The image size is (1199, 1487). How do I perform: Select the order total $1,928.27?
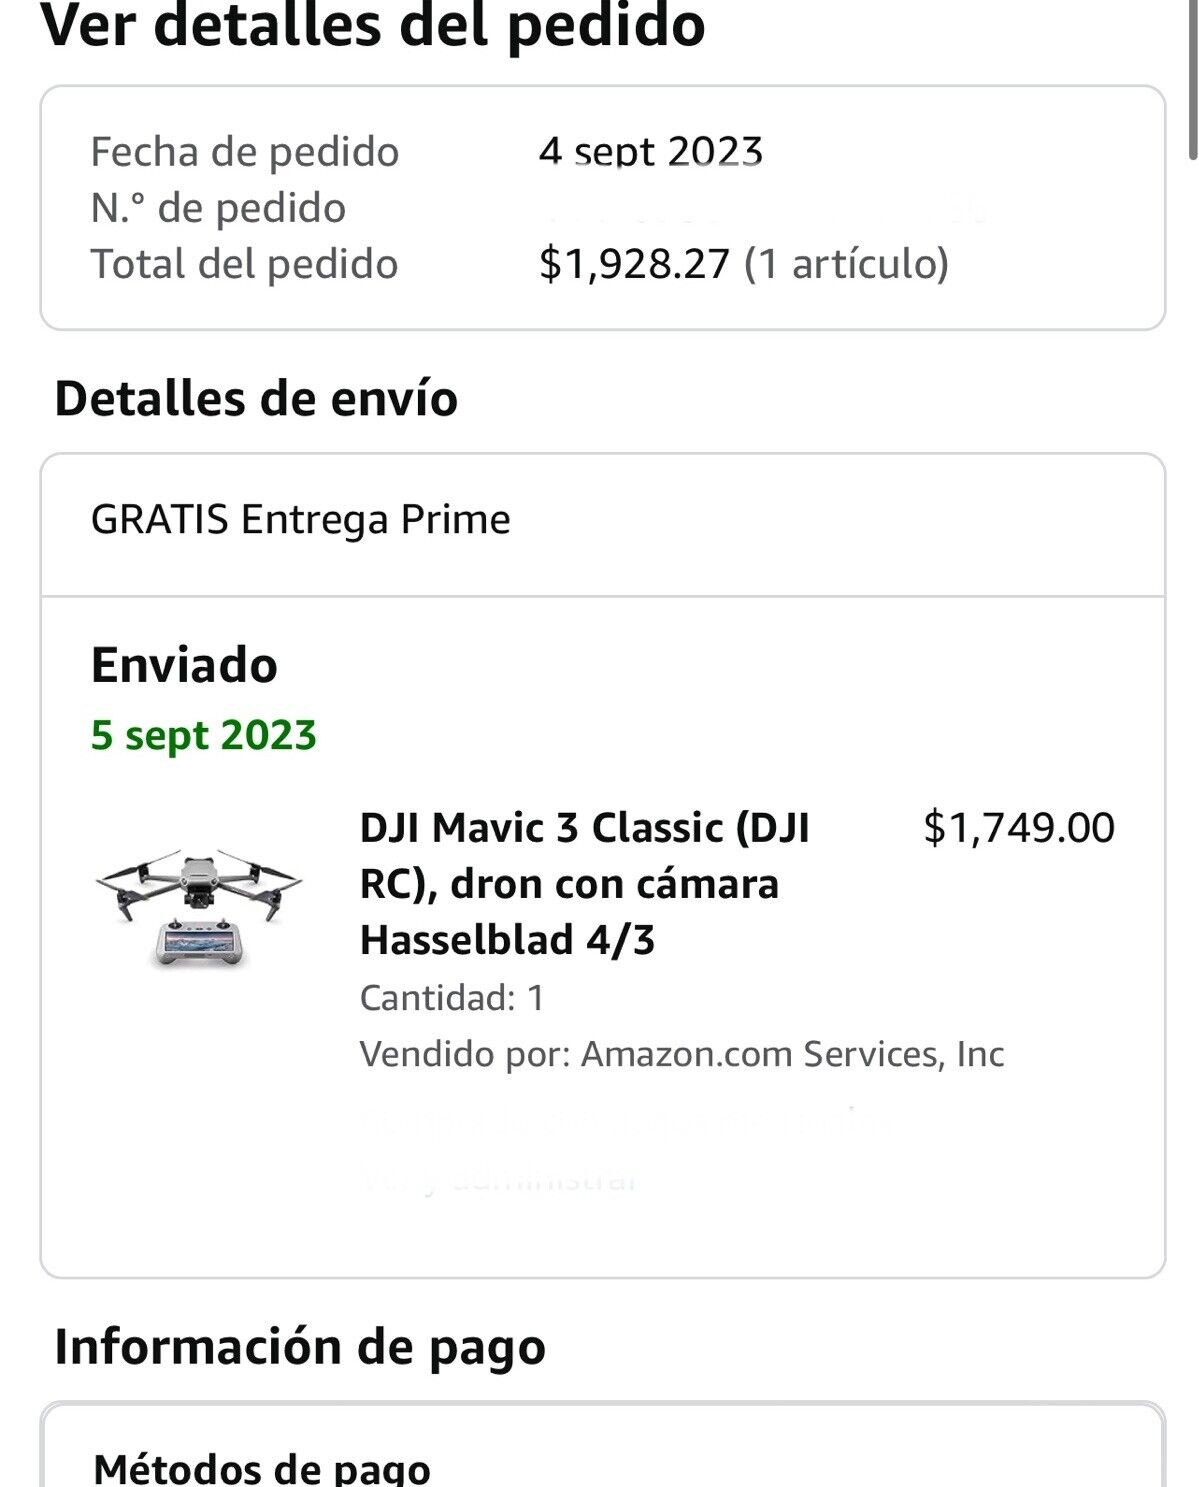pos(635,264)
